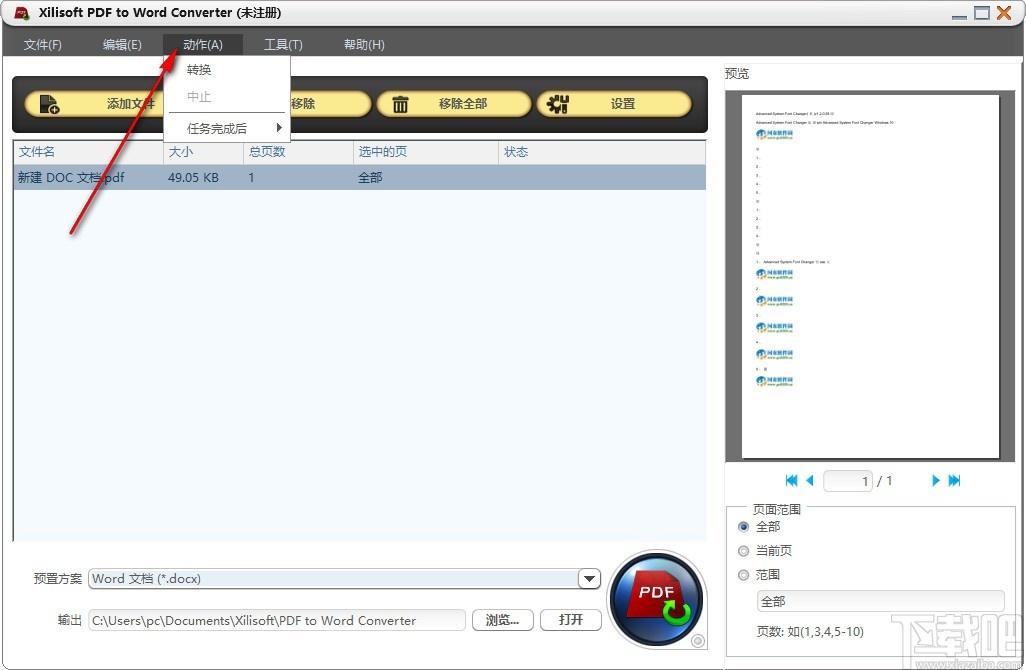Click the 状态 column header
The image size is (1026, 670).
[602, 152]
